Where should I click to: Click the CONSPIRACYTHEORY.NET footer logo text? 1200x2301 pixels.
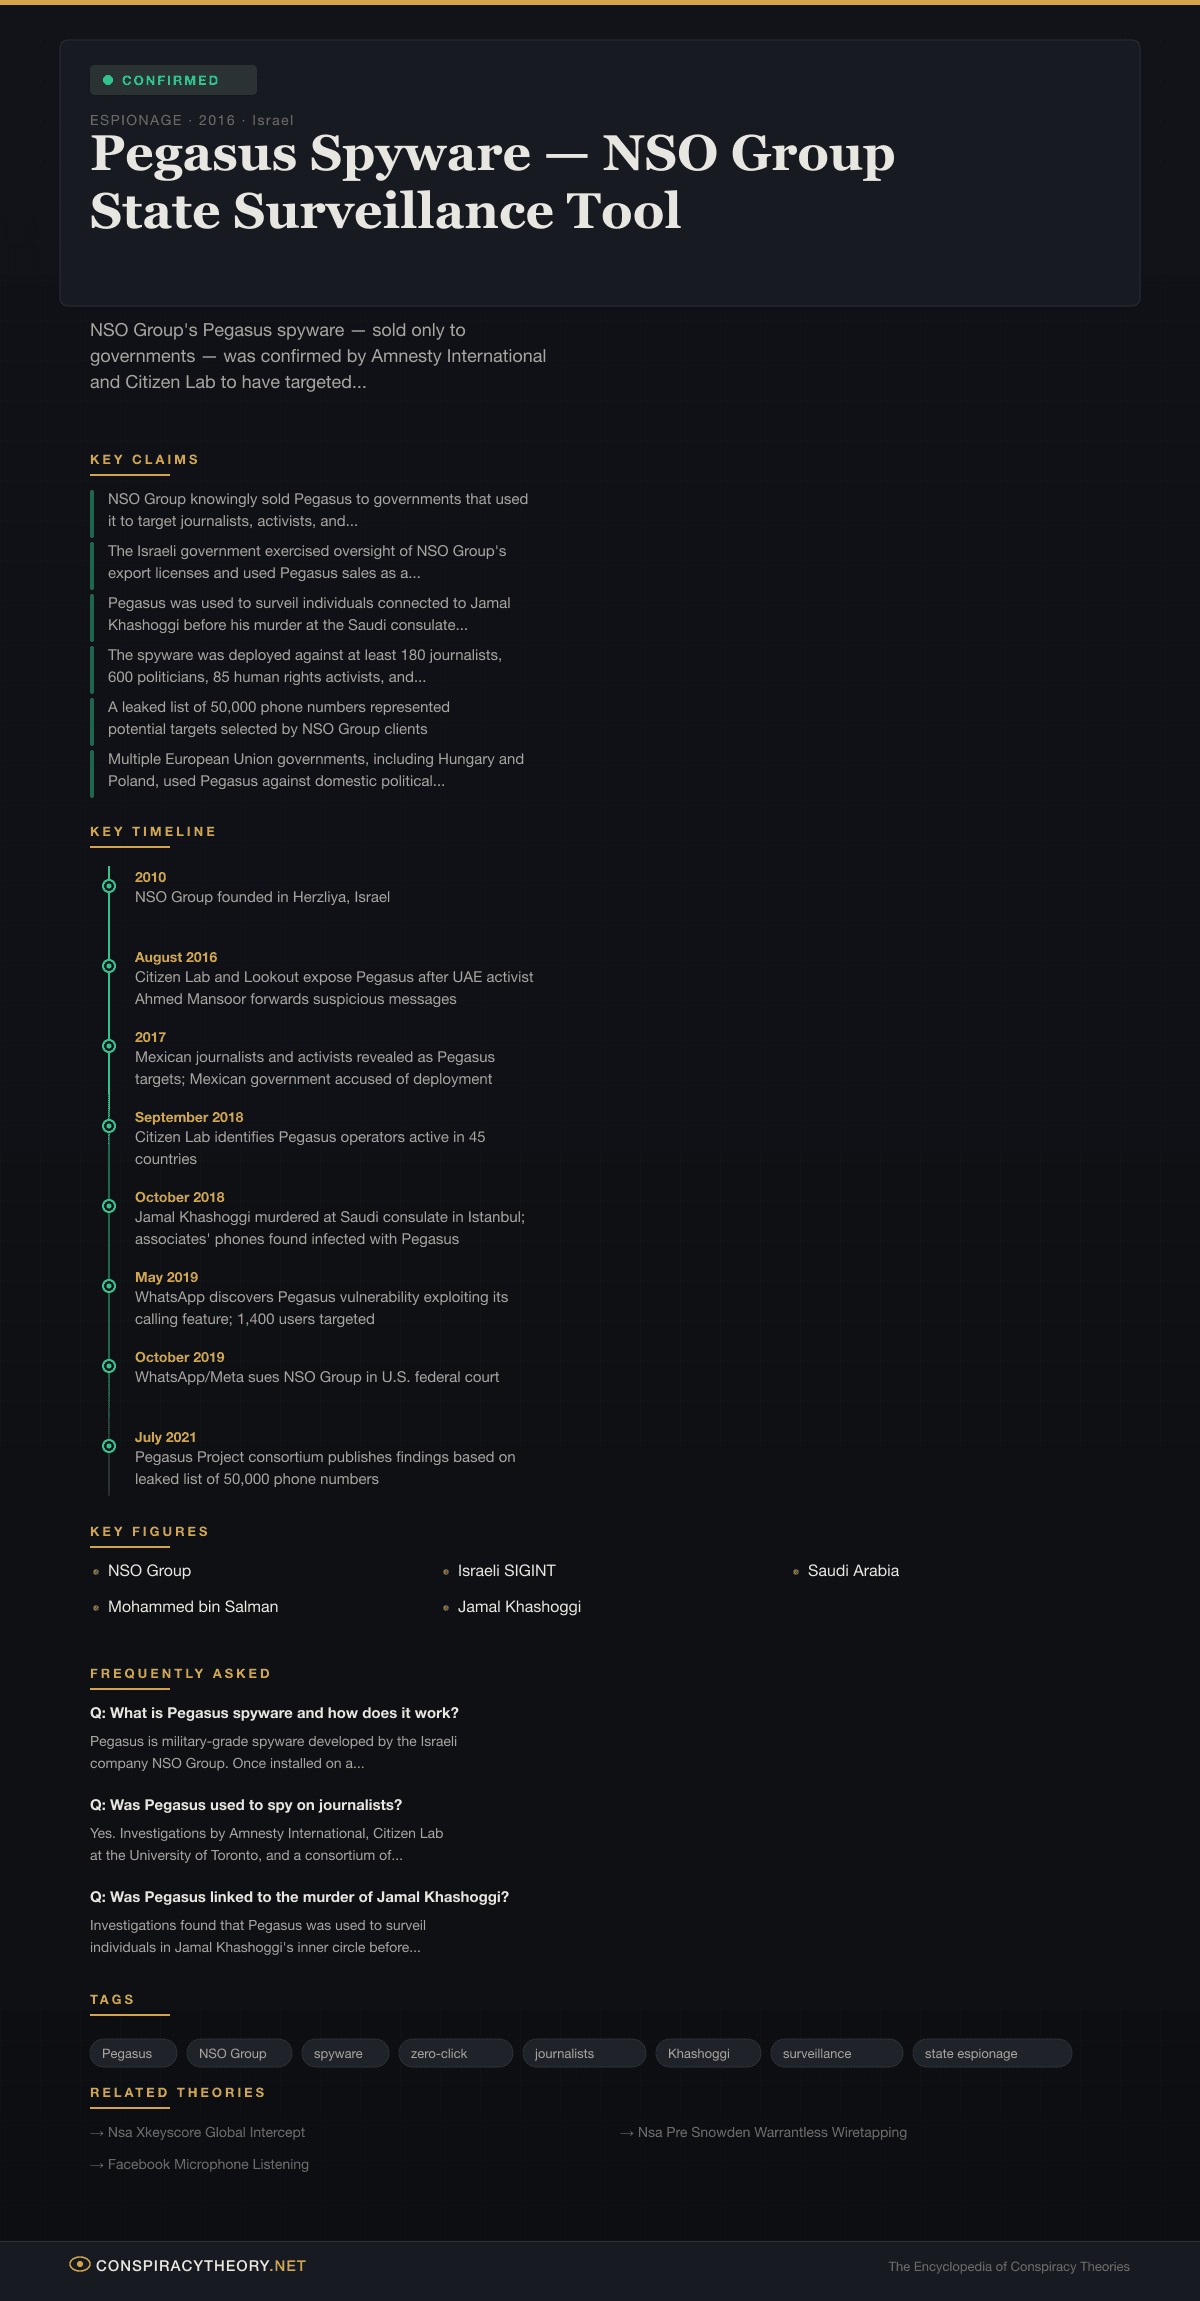tap(201, 2265)
